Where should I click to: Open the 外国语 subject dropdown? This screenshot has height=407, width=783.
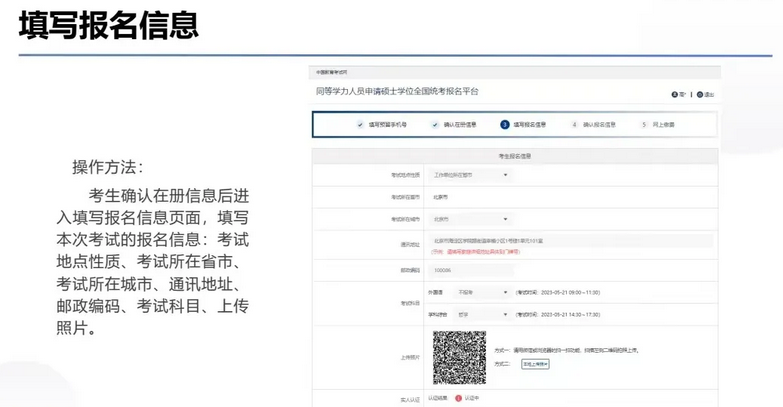click(481, 293)
